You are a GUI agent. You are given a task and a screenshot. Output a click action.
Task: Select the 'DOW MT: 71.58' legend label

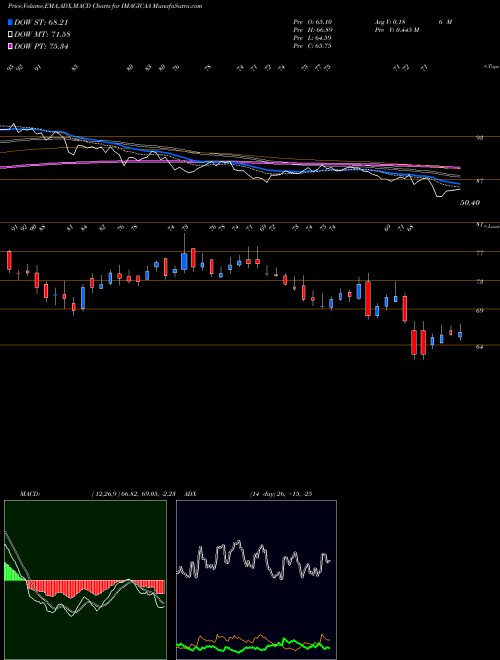pyautogui.click(x=42, y=35)
